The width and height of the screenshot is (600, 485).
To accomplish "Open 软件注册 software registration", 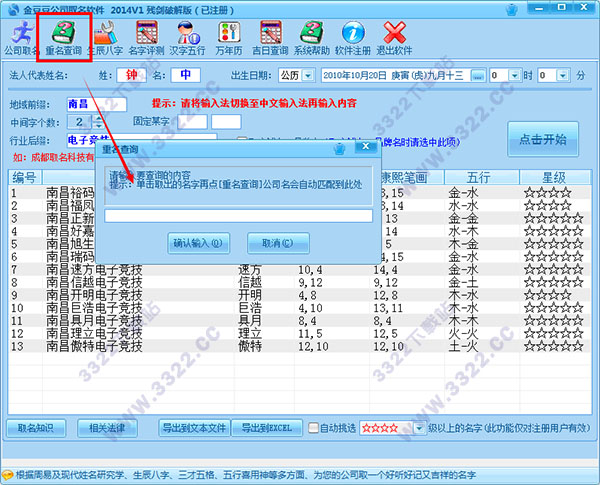I will pos(353,38).
